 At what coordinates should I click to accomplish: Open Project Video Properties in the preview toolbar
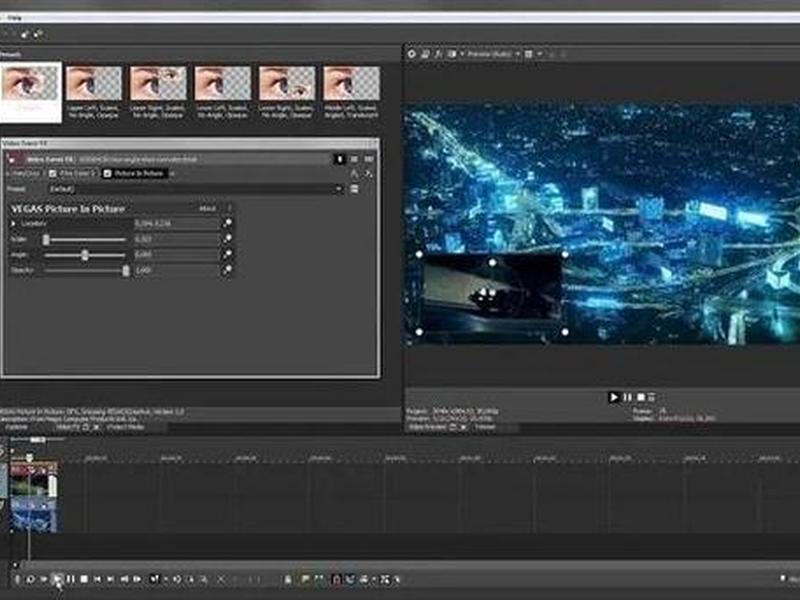click(x=412, y=54)
